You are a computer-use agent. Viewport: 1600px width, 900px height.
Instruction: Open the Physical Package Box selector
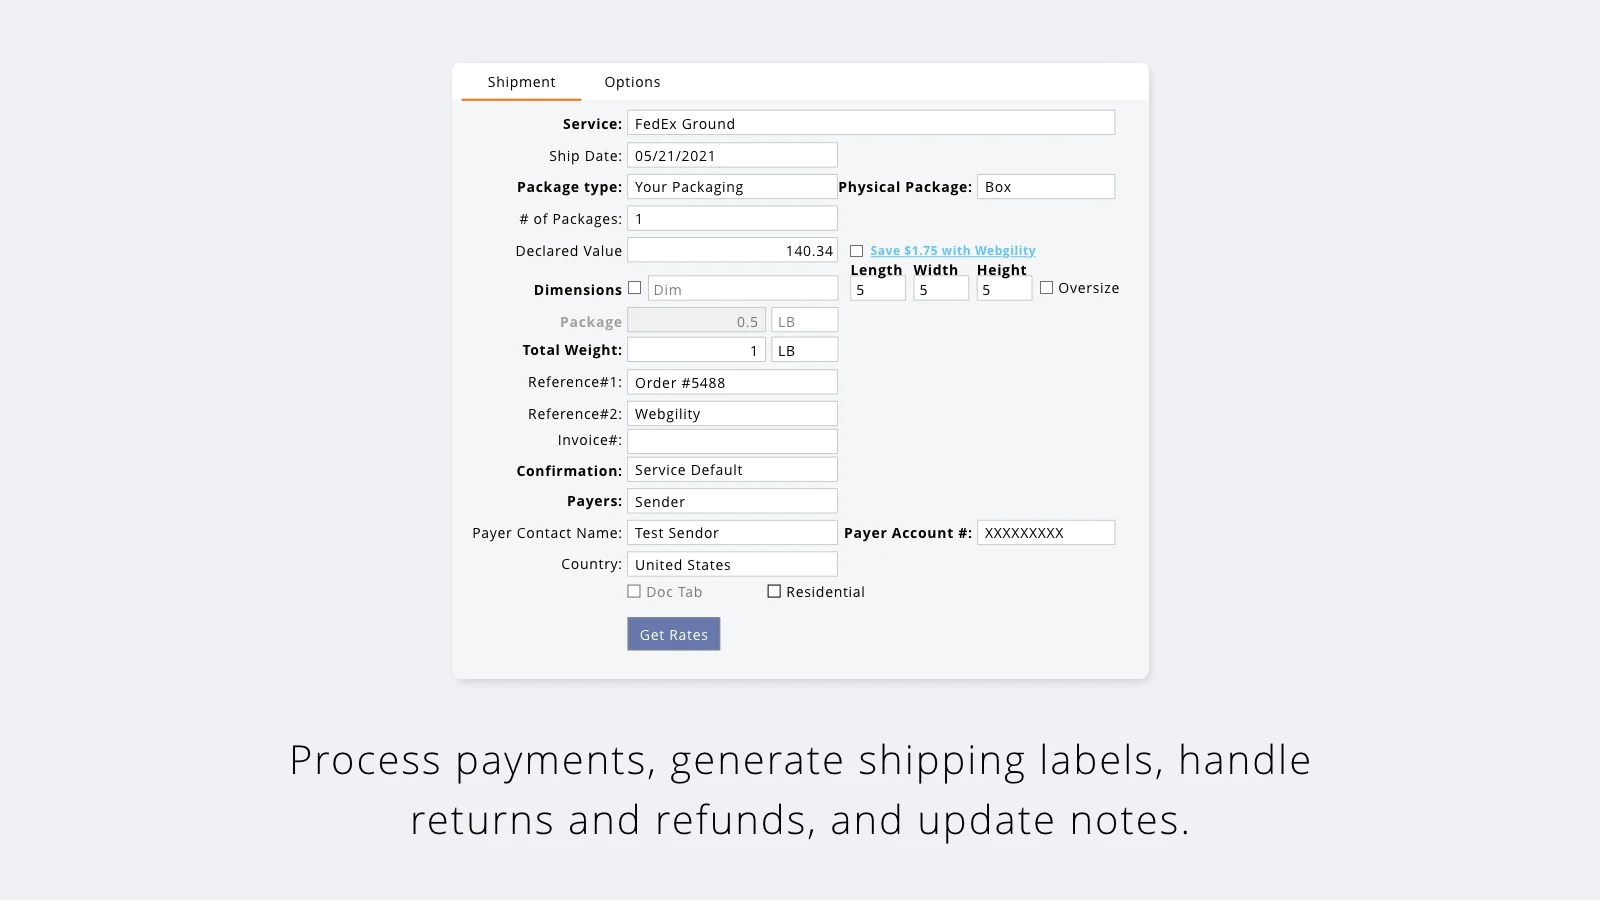click(x=1045, y=186)
